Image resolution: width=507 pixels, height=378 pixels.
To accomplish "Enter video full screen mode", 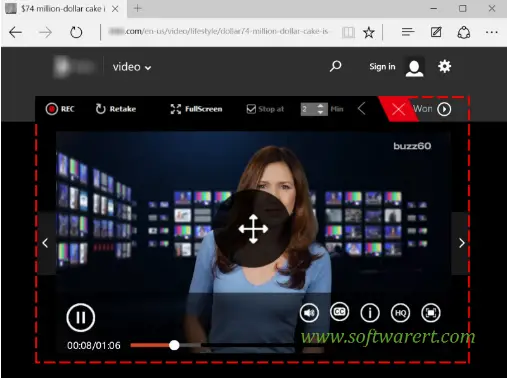I will (431, 313).
